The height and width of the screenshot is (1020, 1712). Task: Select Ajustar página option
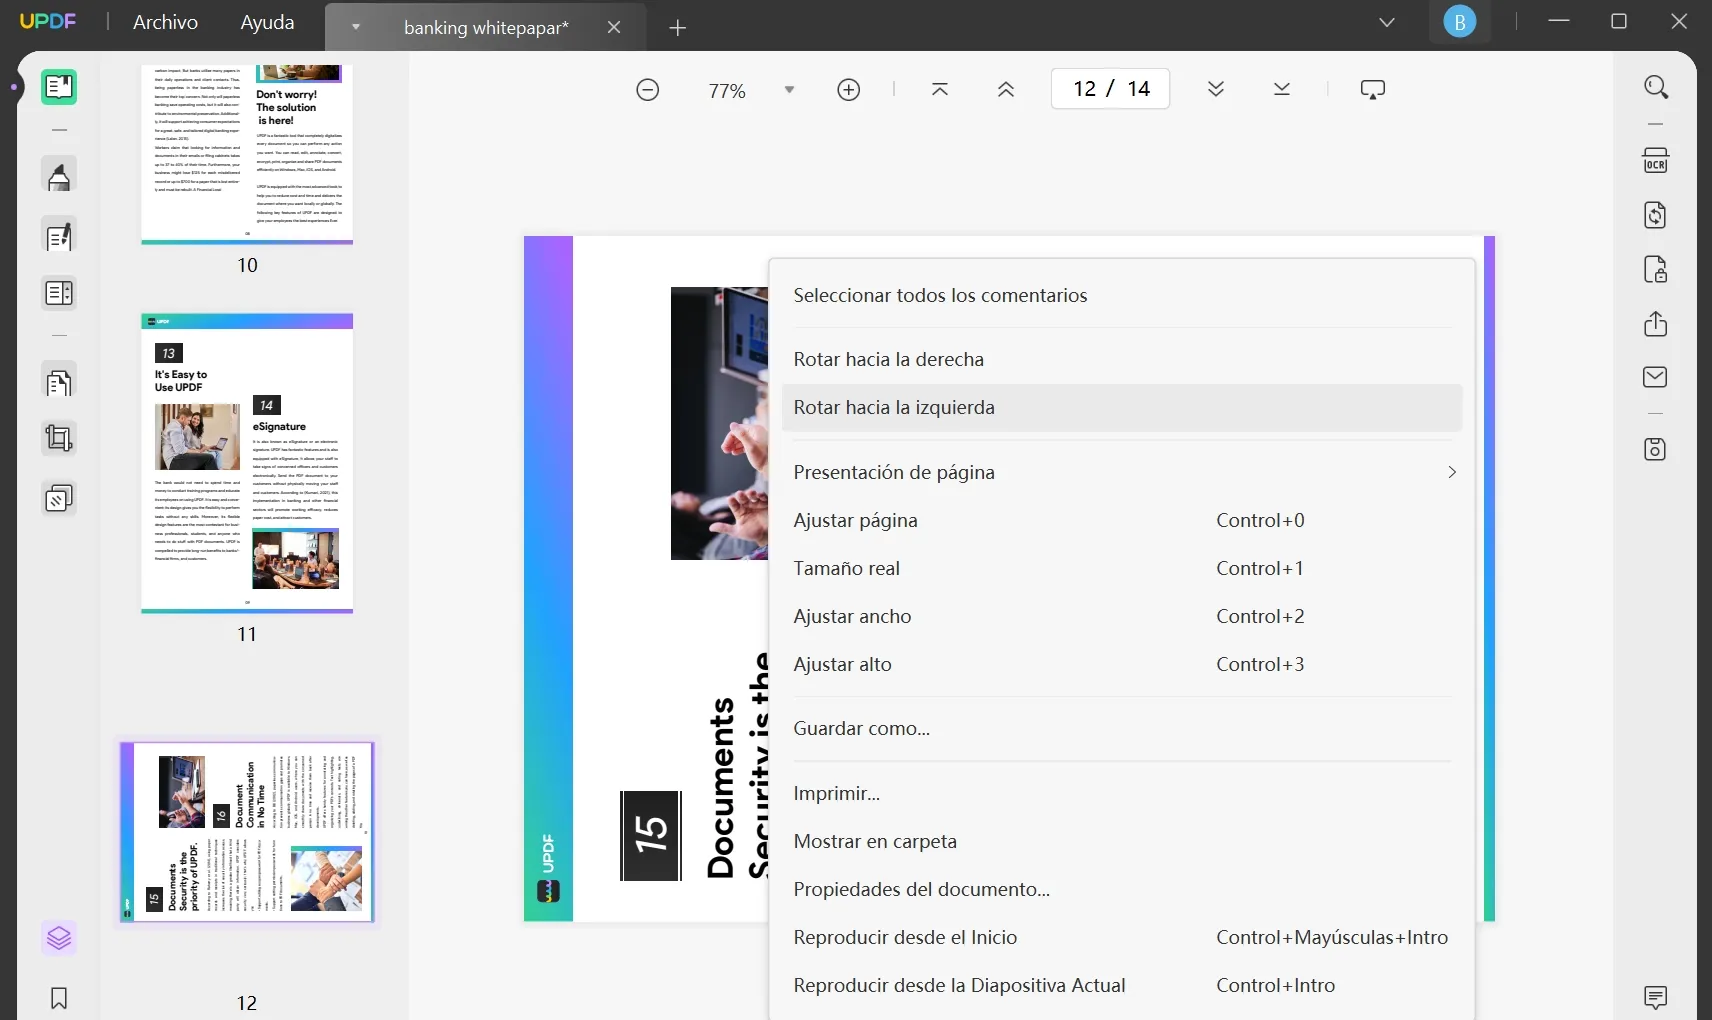[1122, 520]
